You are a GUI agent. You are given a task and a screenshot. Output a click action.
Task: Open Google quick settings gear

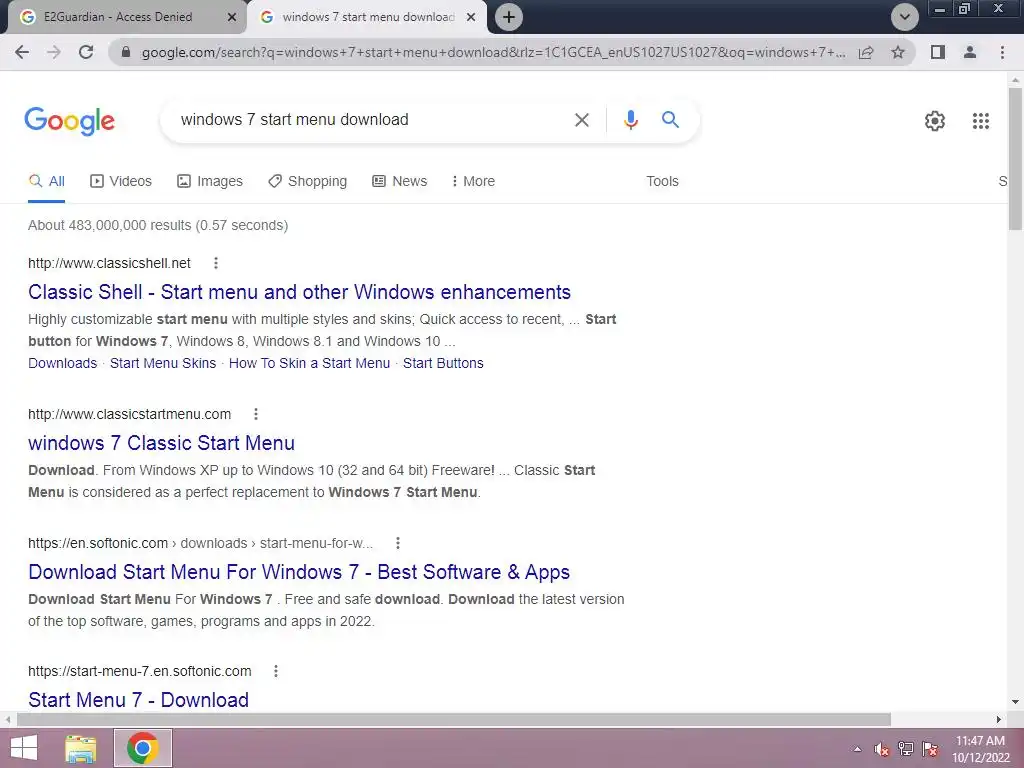click(935, 121)
